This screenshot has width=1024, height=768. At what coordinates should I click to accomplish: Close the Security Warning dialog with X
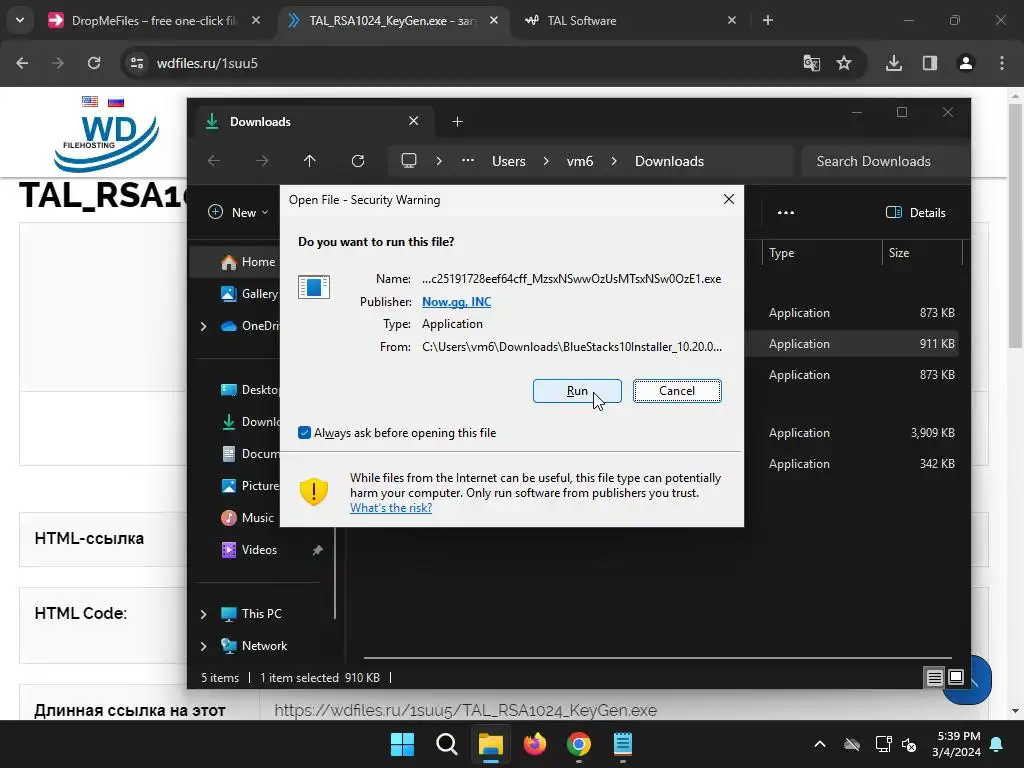729,199
